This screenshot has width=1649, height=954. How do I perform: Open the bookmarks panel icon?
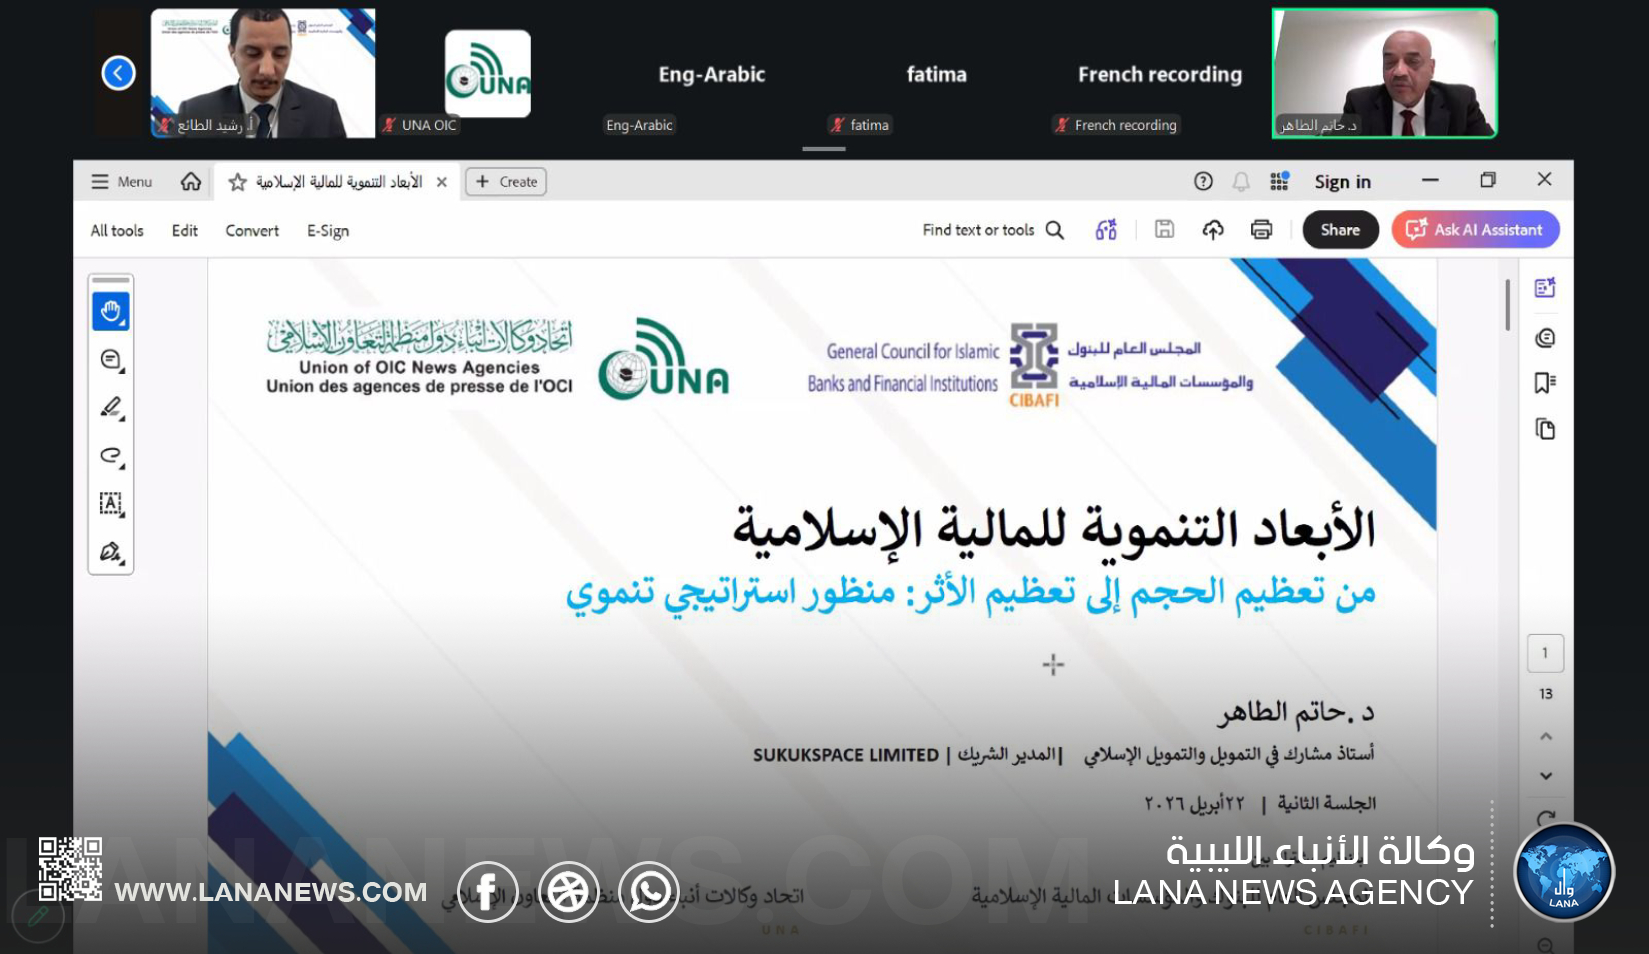point(1545,383)
